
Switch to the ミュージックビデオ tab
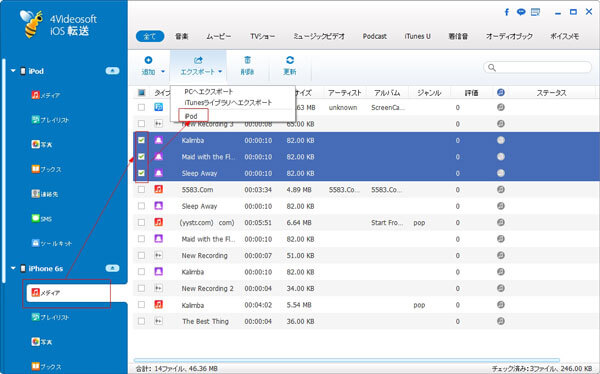click(319, 36)
